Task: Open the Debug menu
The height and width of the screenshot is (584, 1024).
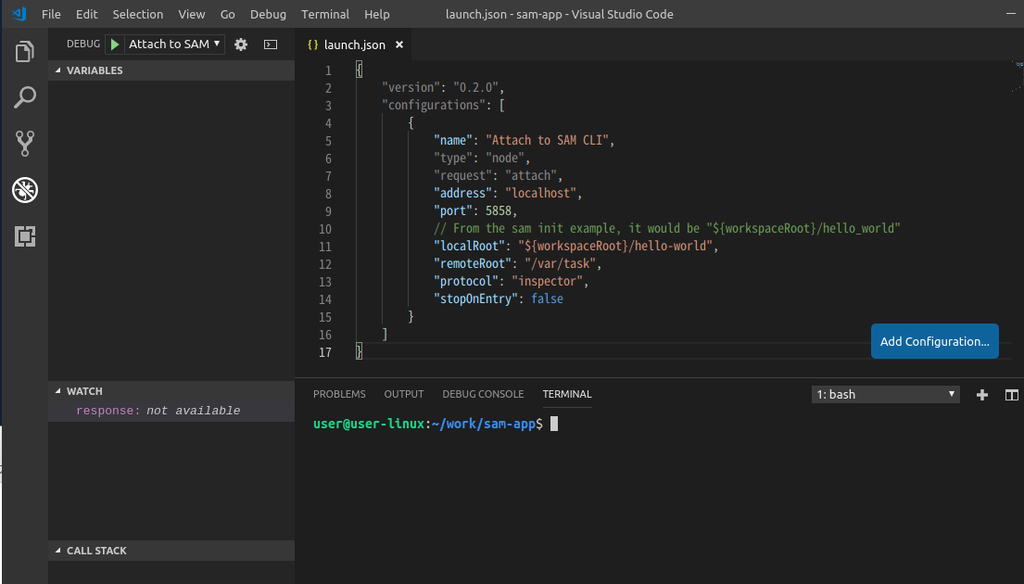Action: pyautogui.click(x=268, y=14)
